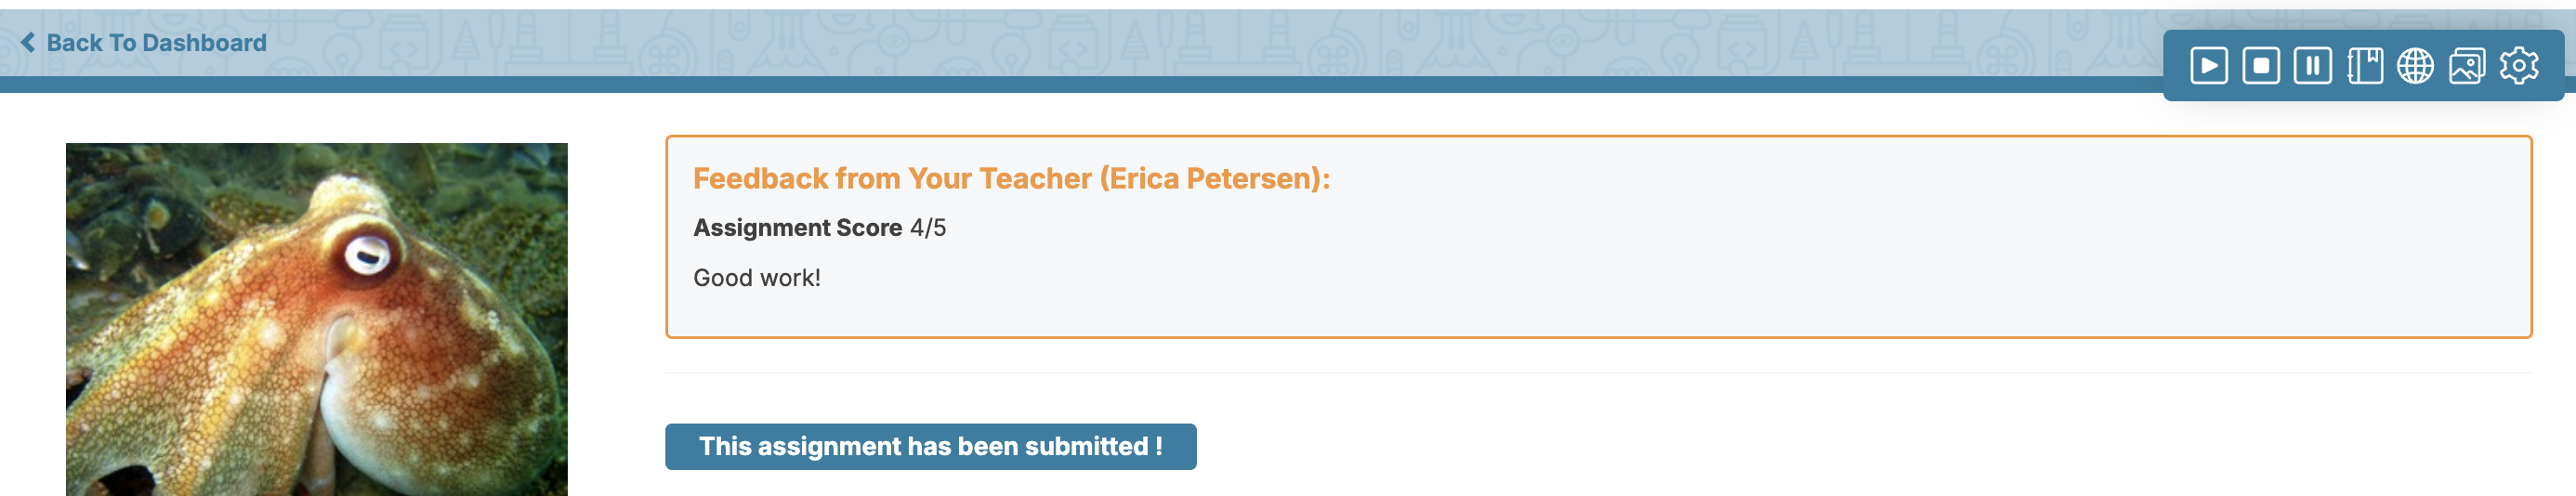The height and width of the screenshot is (496, 2576).
Task: Pause the read-aloud playback
Action: click(x=2312, y=66)
